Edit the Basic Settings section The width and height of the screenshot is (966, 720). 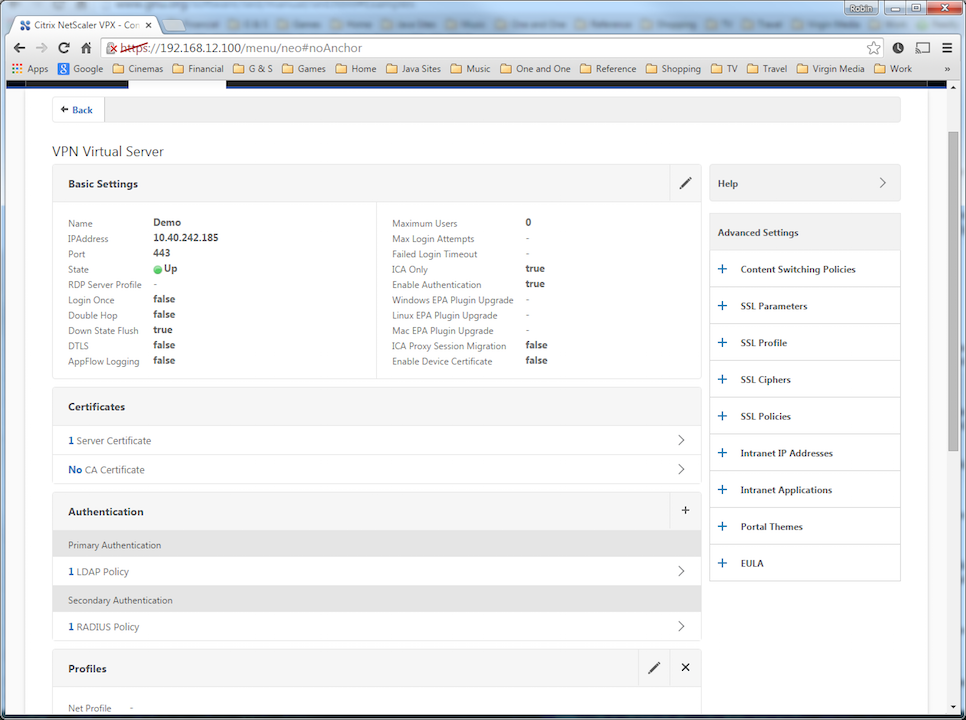click(x=684, y=183)
